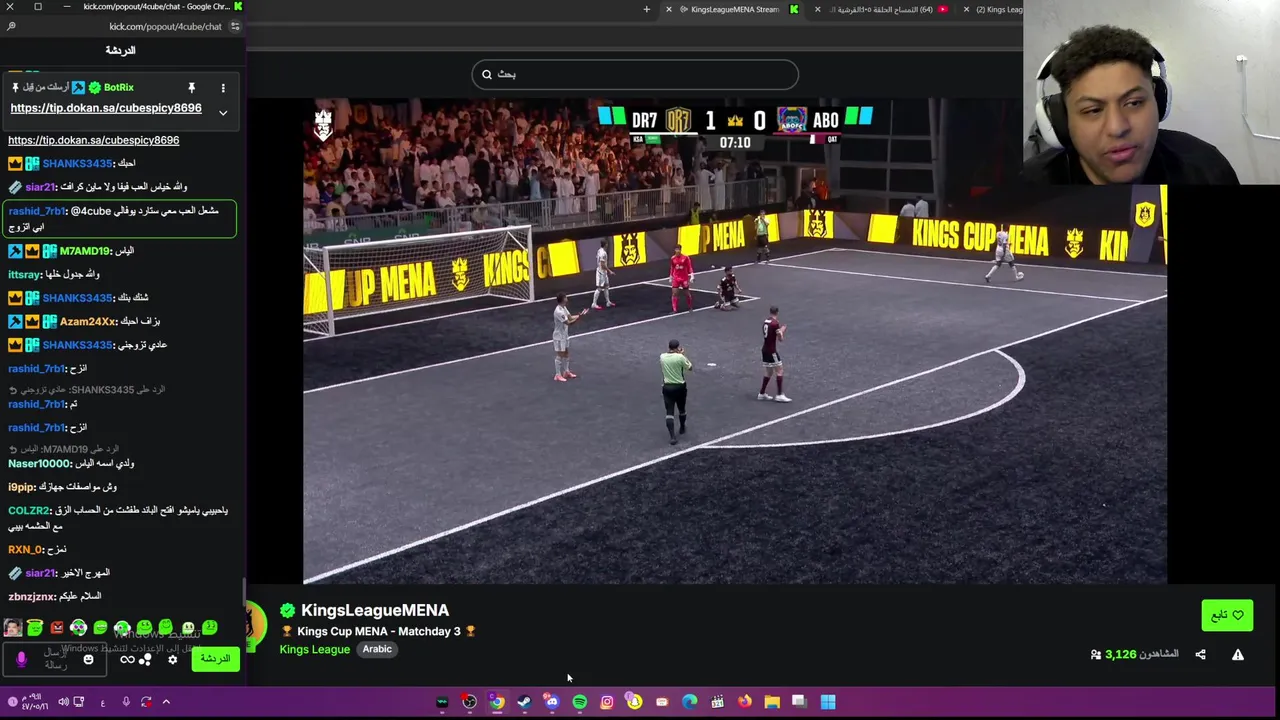Open the Windows Start menu
Viewport: 1280px width, 720px height.
[x=828, y=702]
